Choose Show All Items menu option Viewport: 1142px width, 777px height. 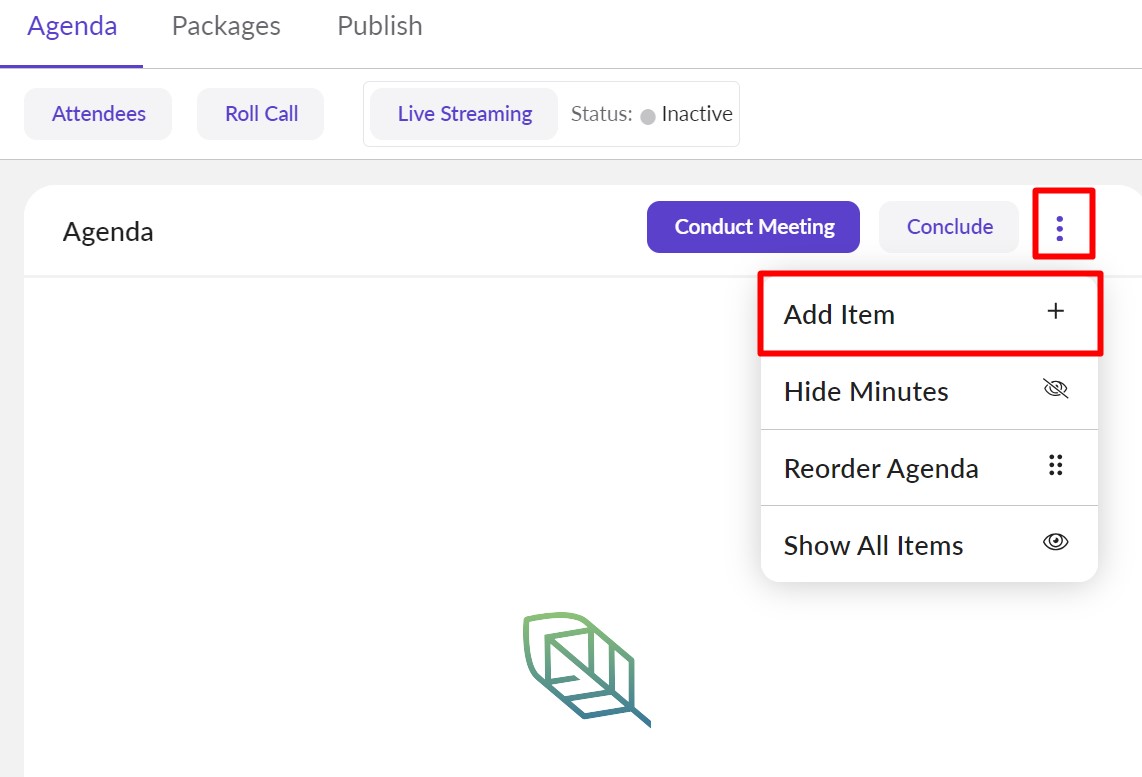(x=873, y=545)
